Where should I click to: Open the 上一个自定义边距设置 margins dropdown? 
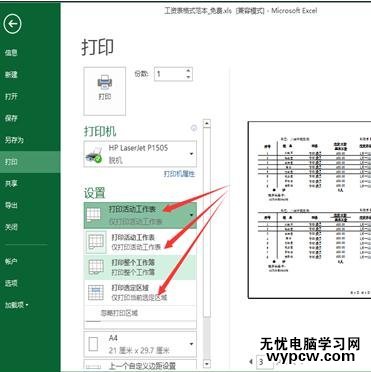pyautogui.click(x=140, y=365)
